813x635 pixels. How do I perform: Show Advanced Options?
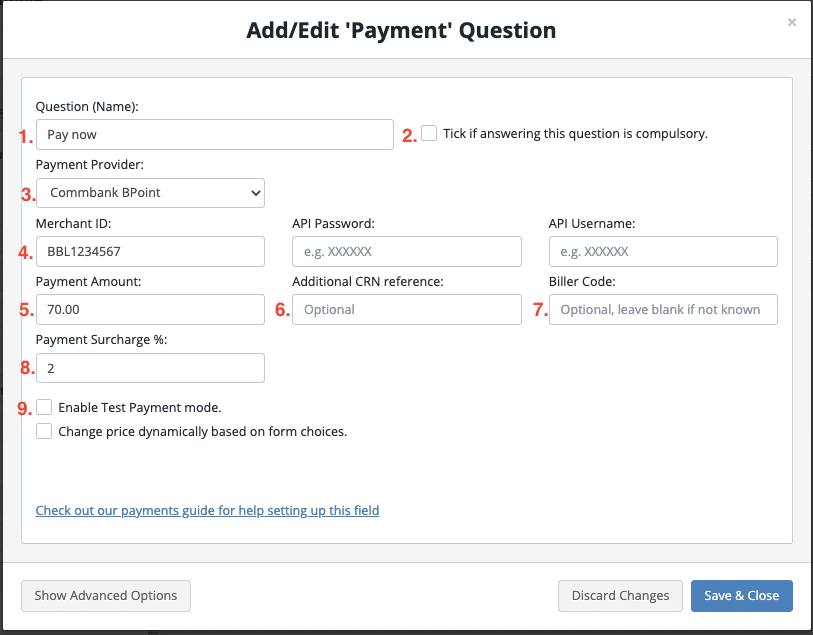pyautogui.click(x=105, y=595)
